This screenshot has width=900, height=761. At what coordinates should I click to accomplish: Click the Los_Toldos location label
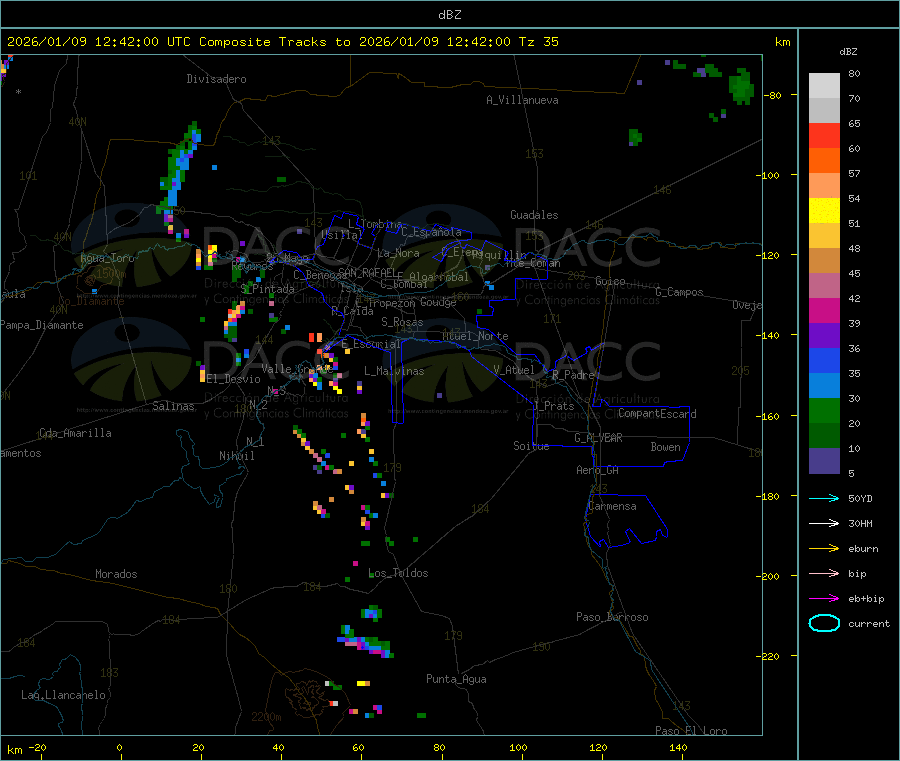[398, 573]
